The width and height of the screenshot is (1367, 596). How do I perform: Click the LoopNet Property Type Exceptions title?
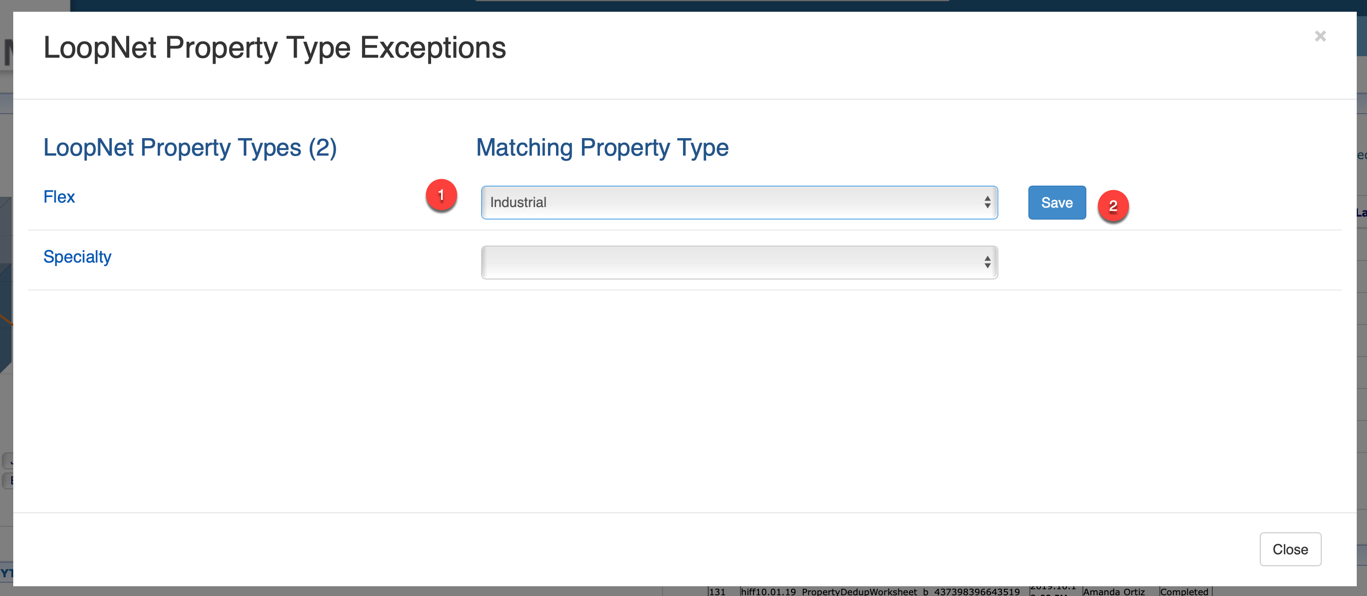(274, 48)
